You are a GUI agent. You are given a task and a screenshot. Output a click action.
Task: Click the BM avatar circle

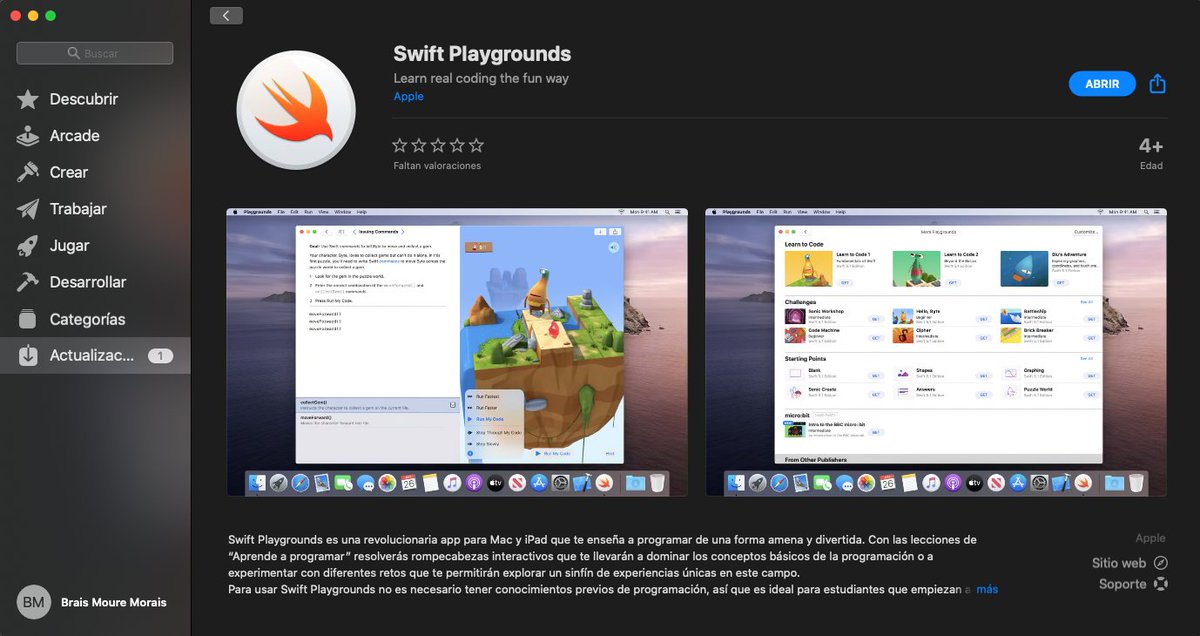tap(34, 602)
